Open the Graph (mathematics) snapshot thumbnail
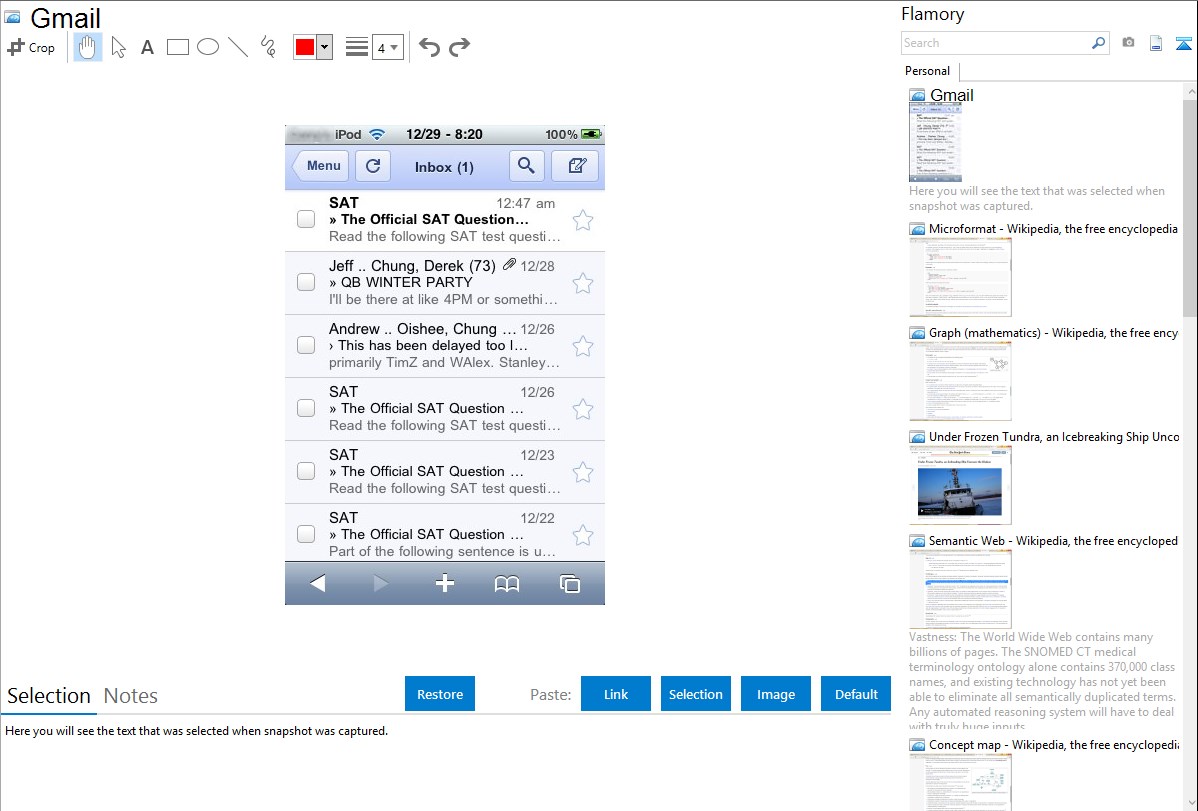 [960, 381]
